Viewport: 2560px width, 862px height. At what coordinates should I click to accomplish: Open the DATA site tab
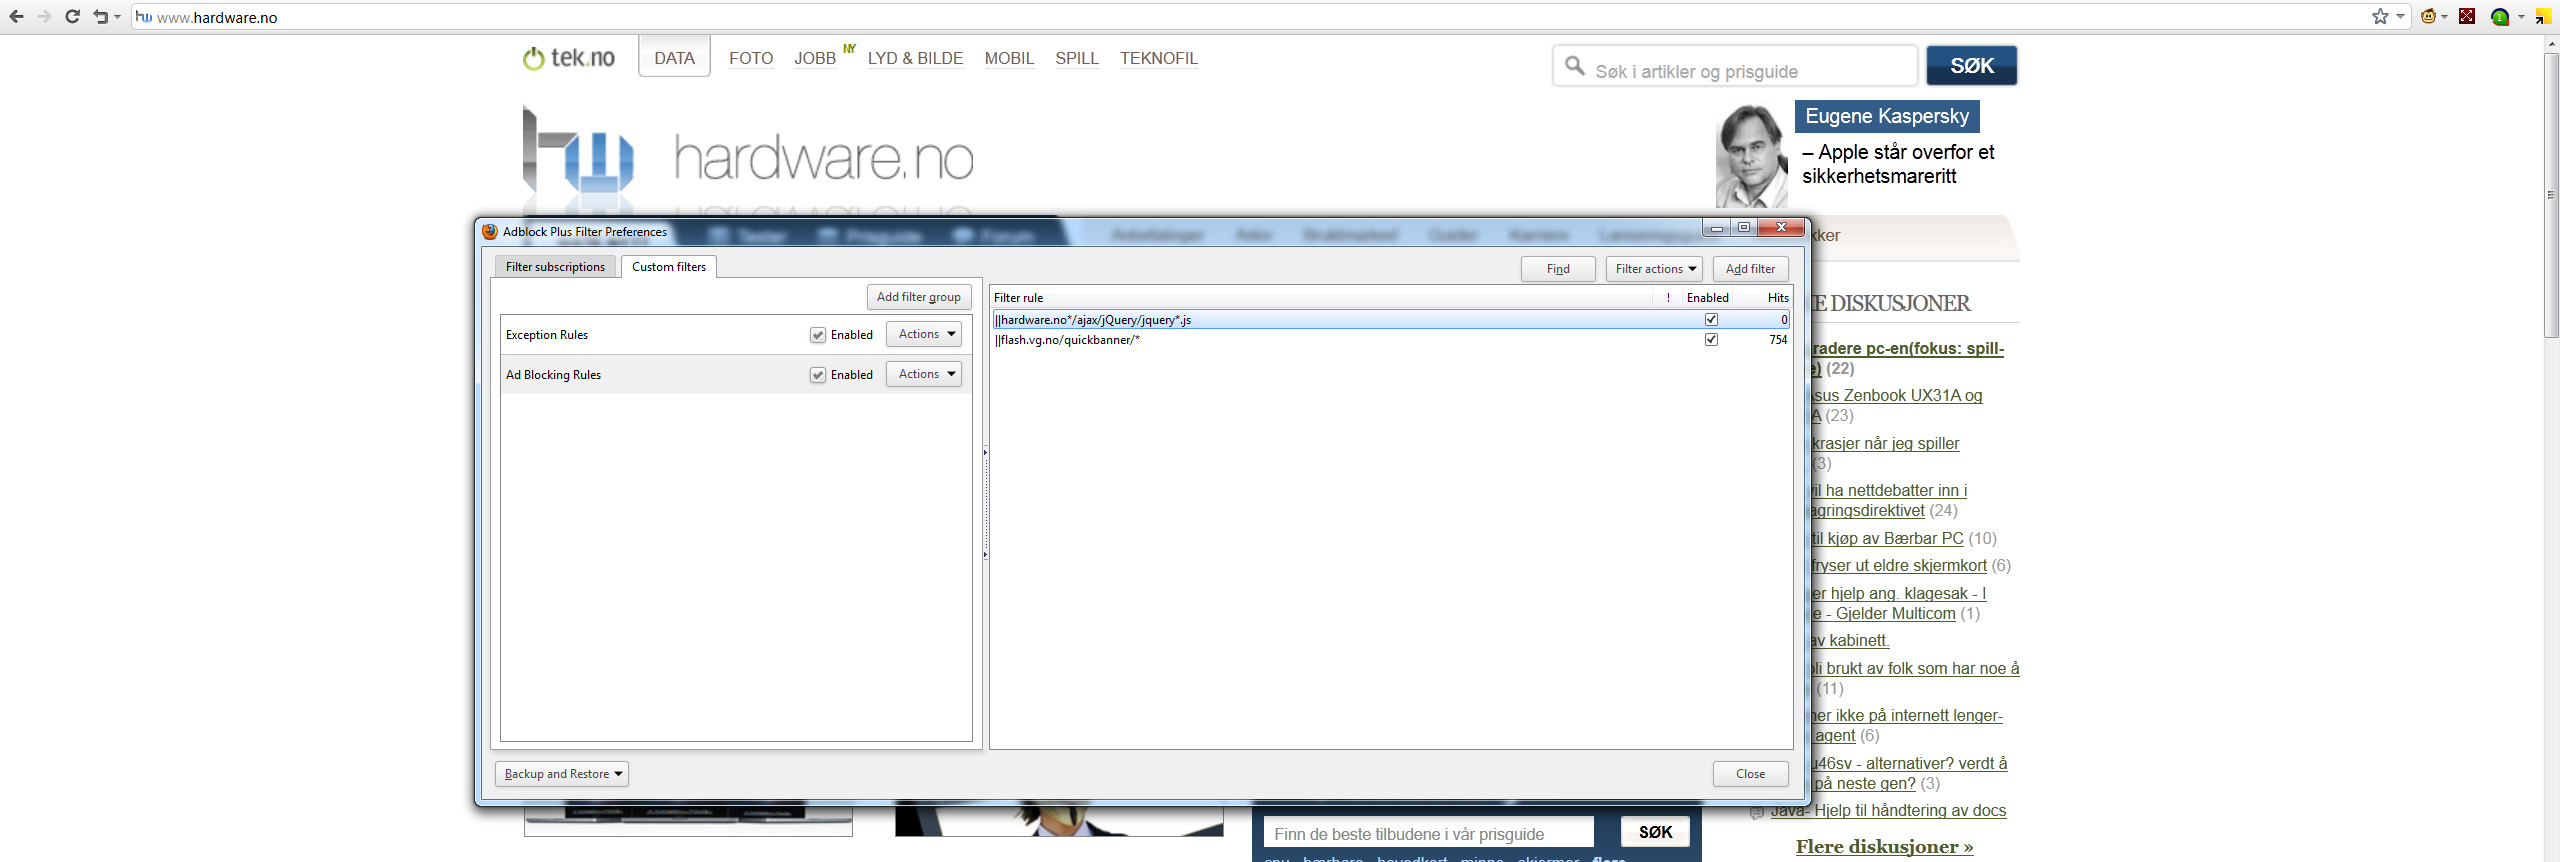[x=674, y=58]
